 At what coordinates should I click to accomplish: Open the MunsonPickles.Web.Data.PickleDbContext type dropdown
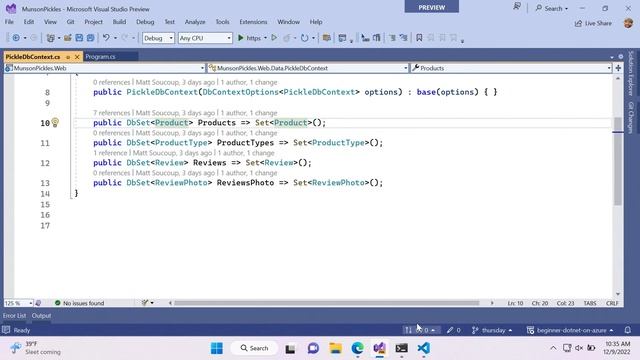[x=308, y=68]
